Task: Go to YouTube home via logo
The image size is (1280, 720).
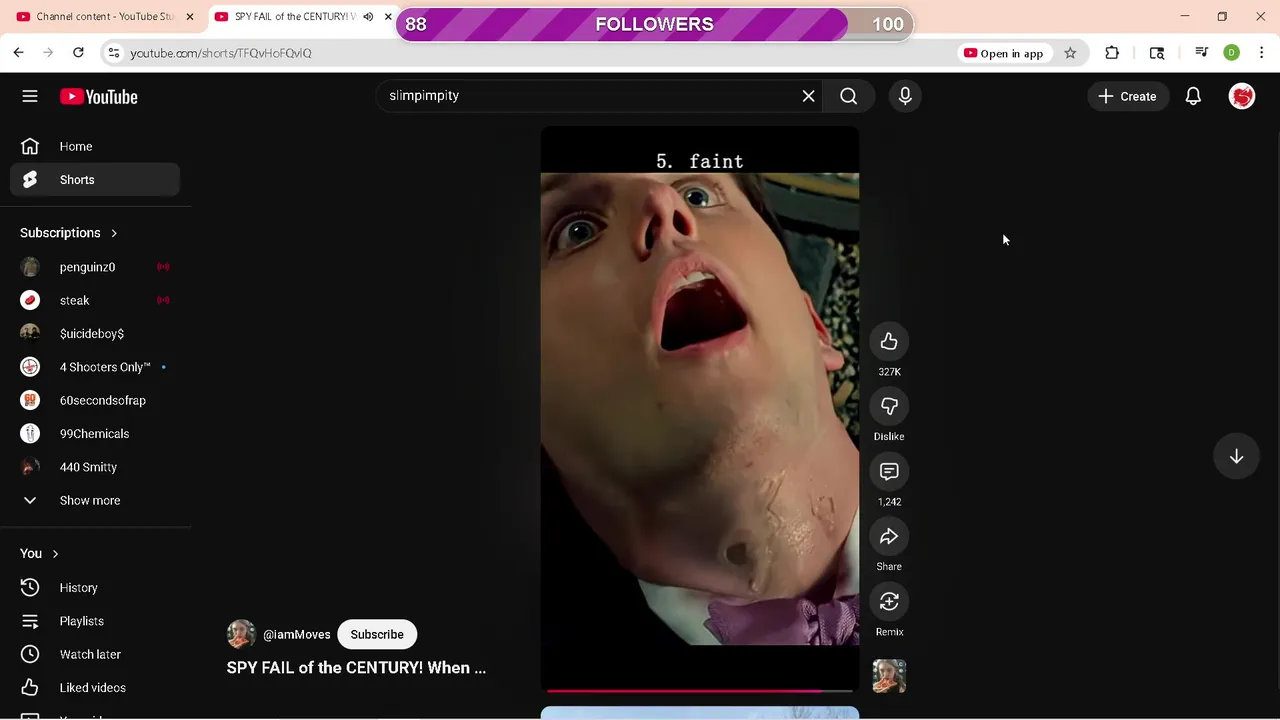Action: click(x=98, y=97)
